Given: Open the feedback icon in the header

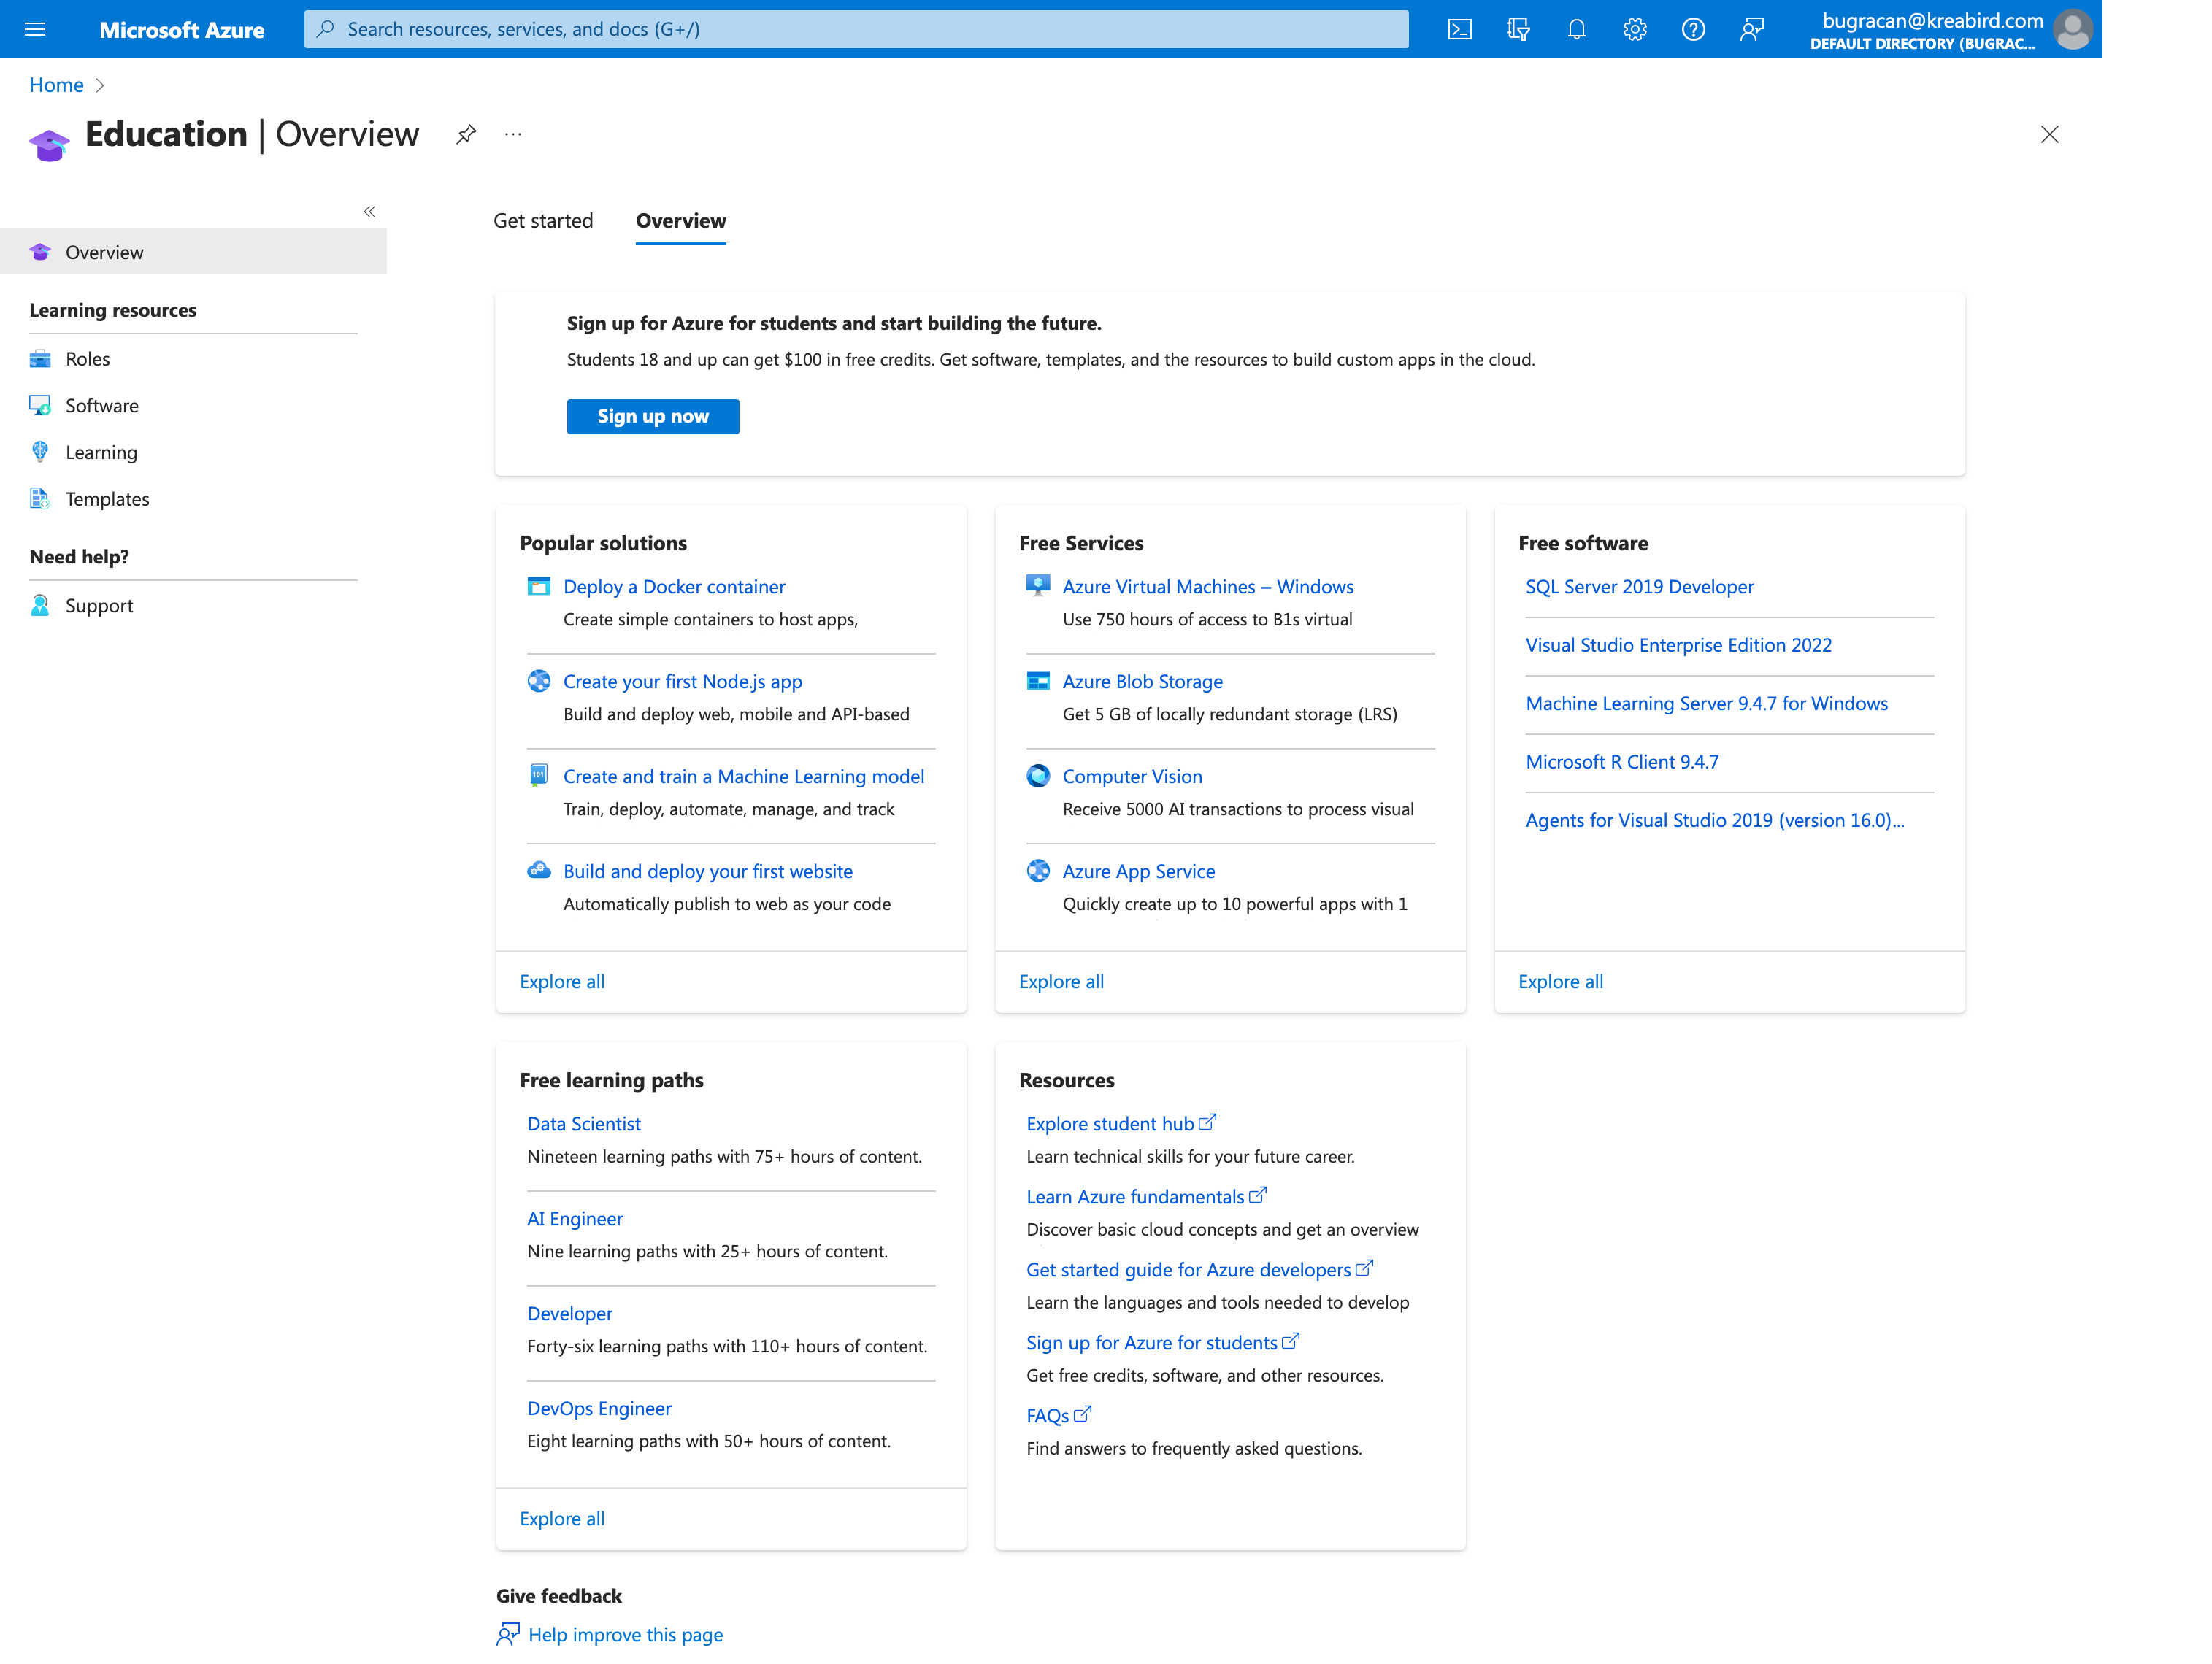Looking at the screenshot, I should [x=1751, y=29].
